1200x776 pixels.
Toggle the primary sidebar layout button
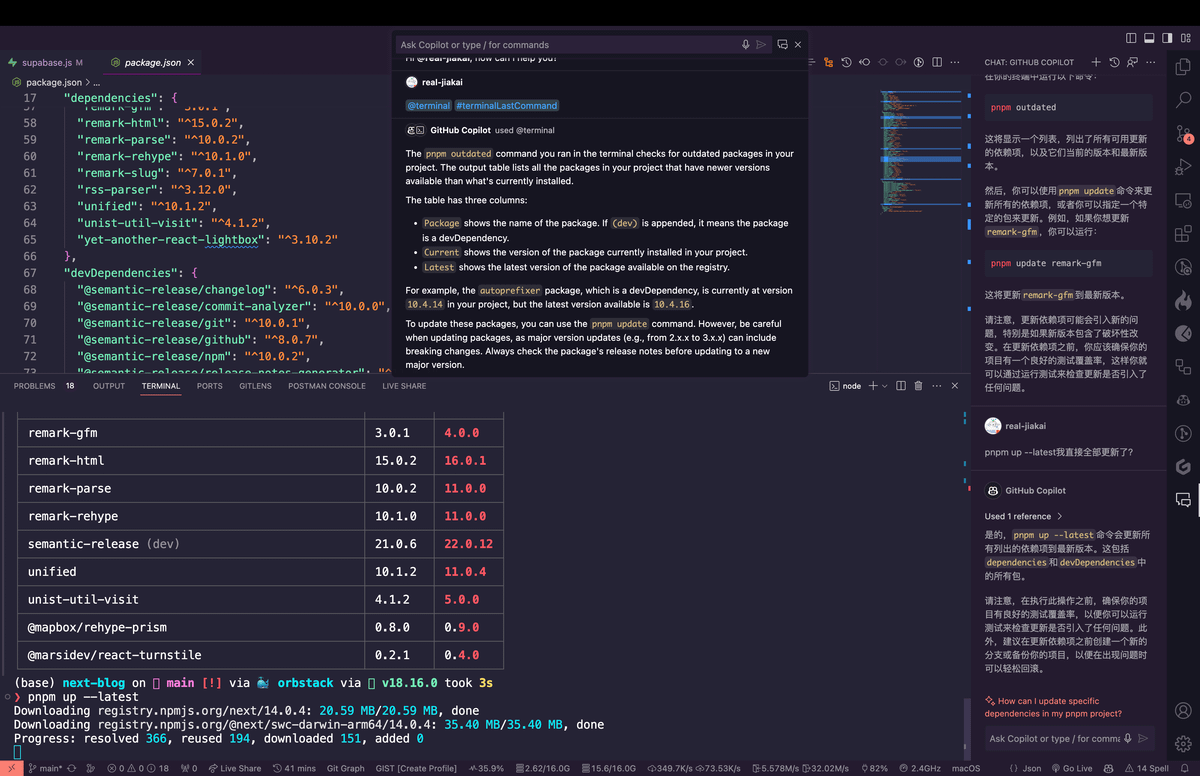click(1131, 38)
